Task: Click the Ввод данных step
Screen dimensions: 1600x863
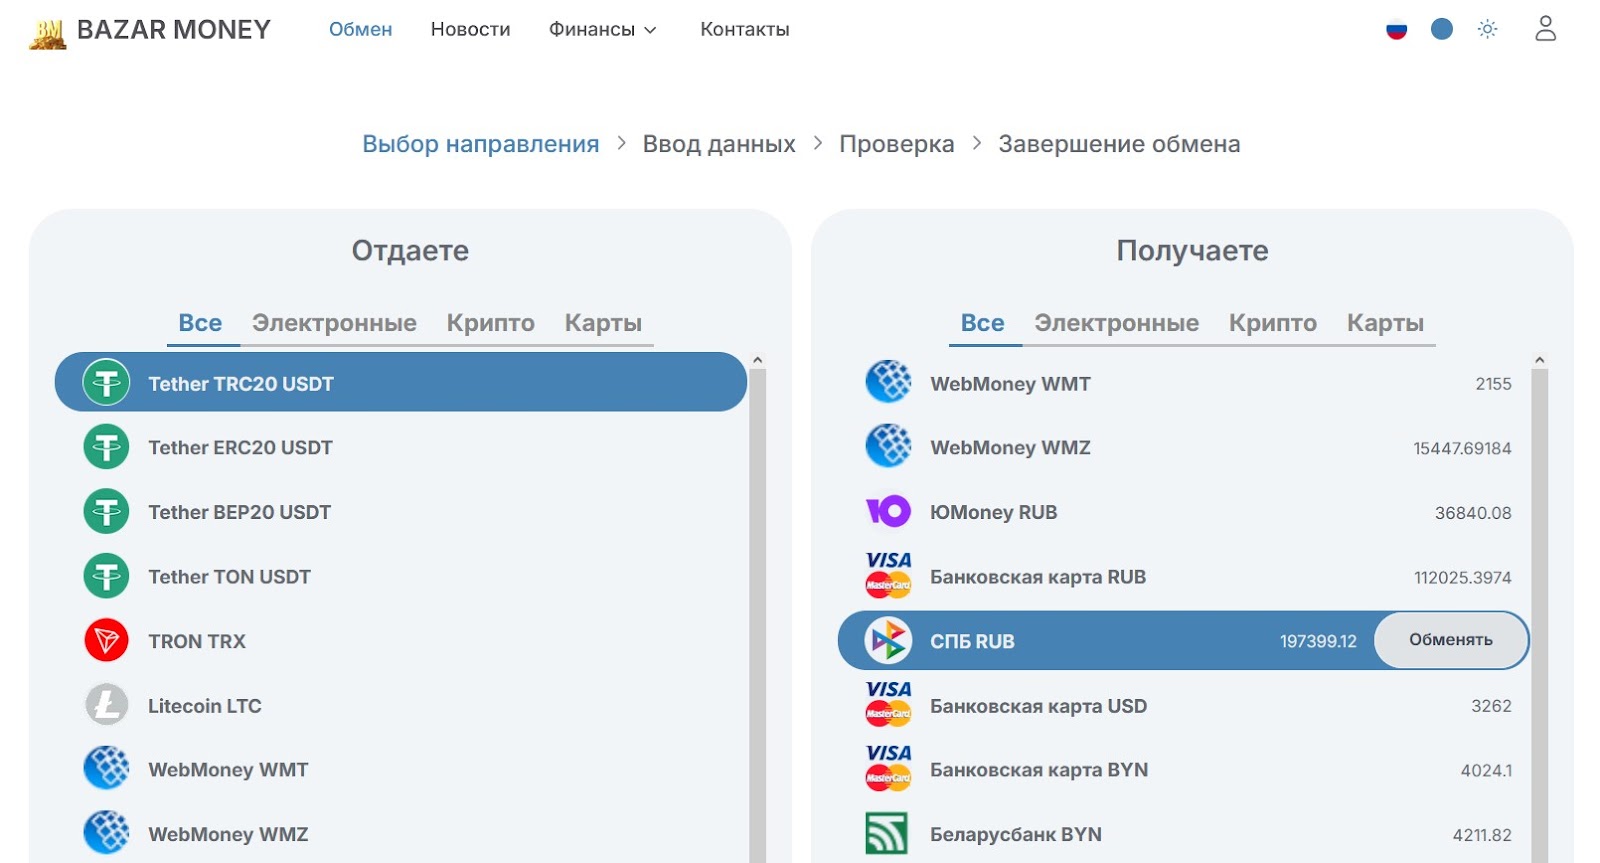Action: (x=719, y=144)
